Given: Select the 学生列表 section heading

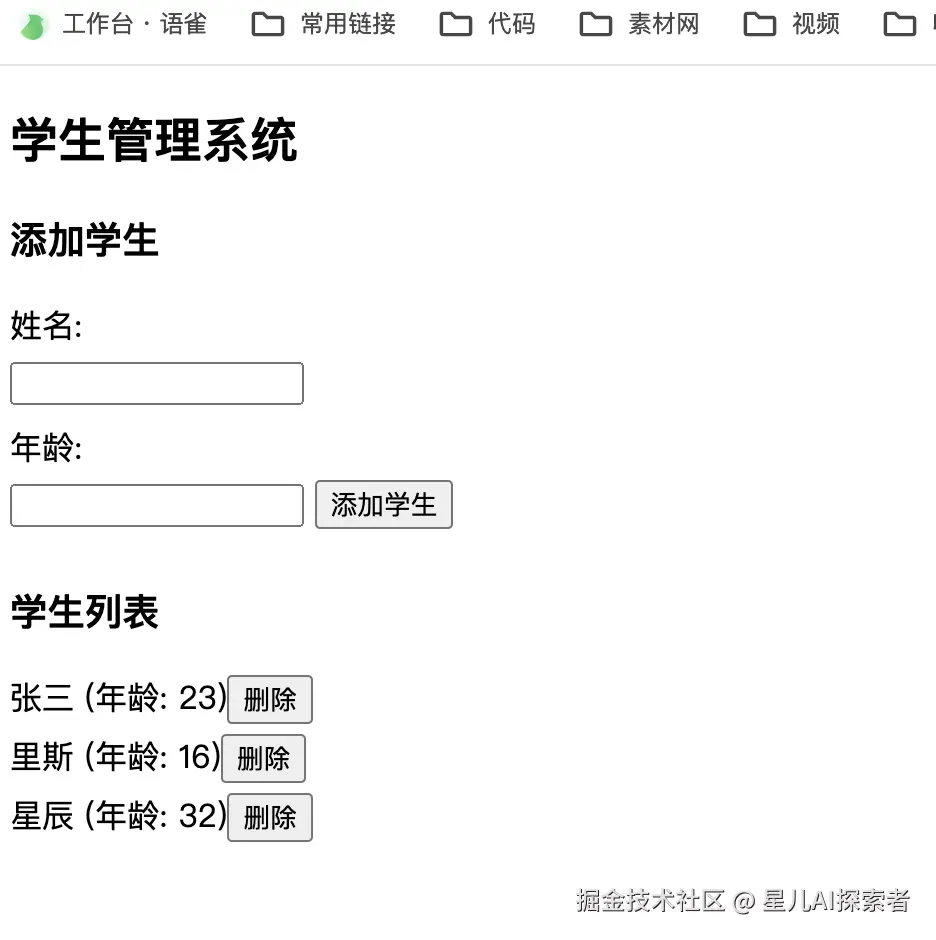Looking at the screenshot, I should (x=83, y=613).
